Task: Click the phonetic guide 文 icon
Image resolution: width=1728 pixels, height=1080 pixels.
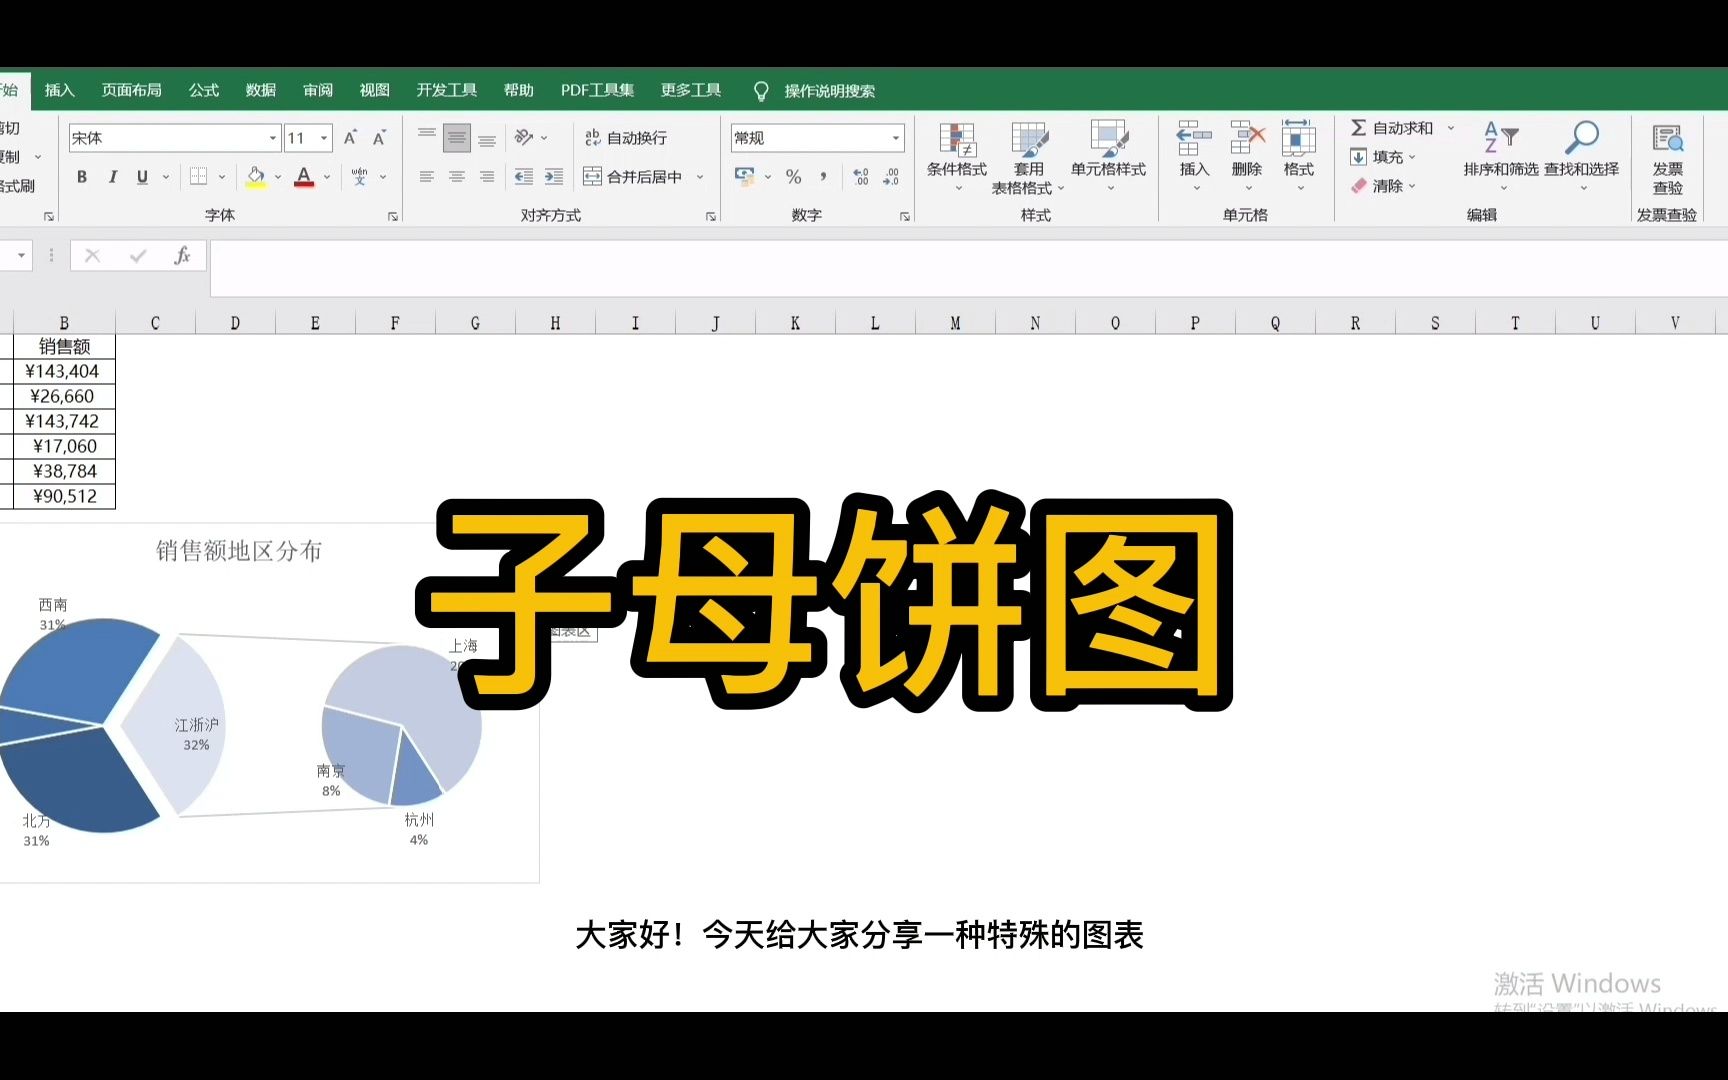Action: [x=360, y=177]
